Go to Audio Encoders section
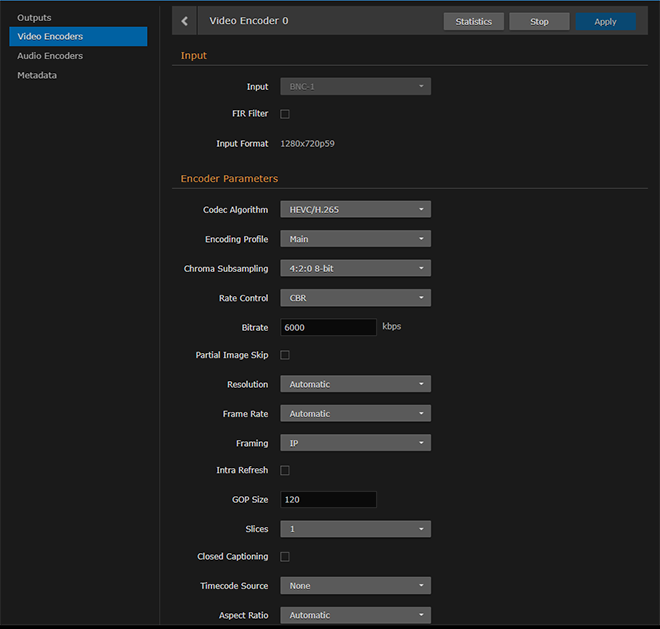This screenshot has width=660, height=629. (50, 56)
